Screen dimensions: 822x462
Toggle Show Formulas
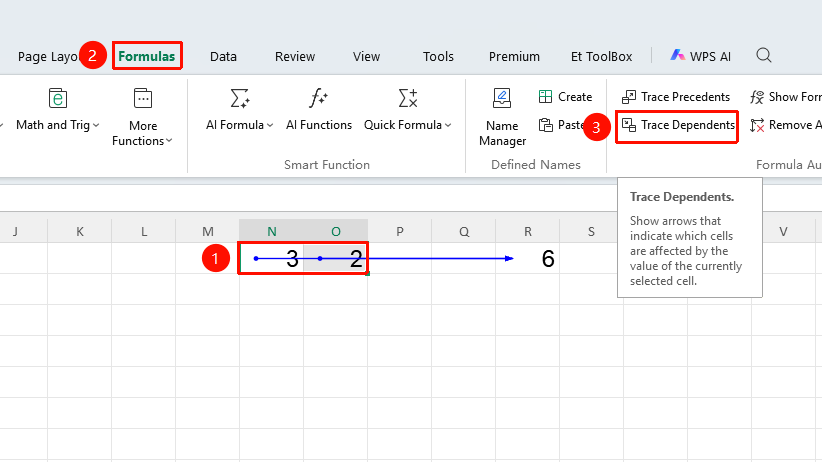(786, 97)
